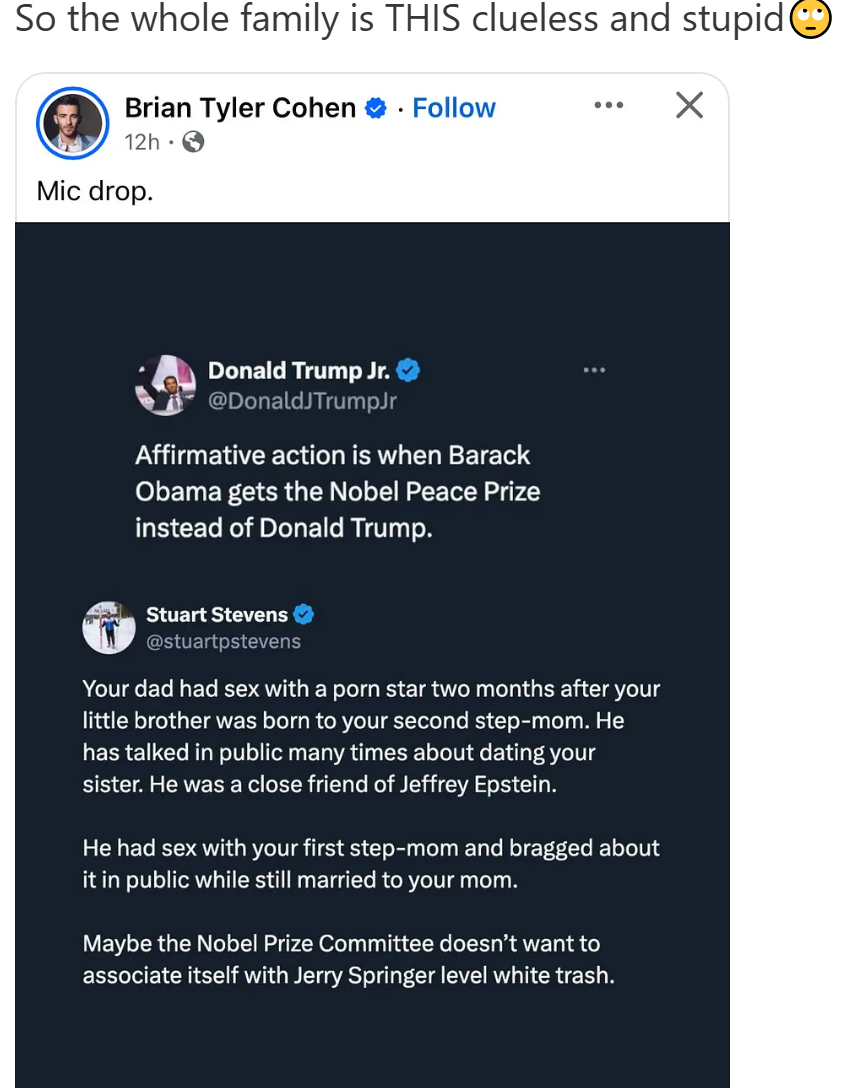This screenshot has width=853, height=1088.
Task: Click the "Mic drop." caption text
Action: 95,190
